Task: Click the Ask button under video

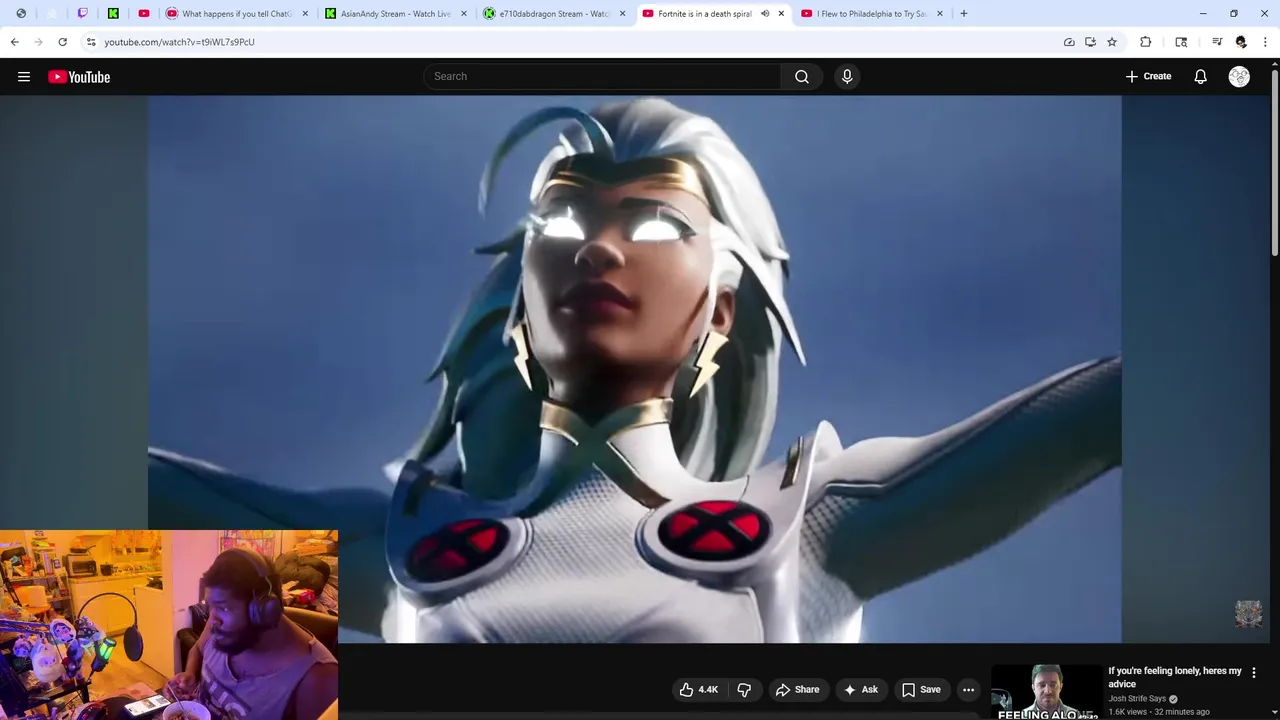Action: [860, 689]
